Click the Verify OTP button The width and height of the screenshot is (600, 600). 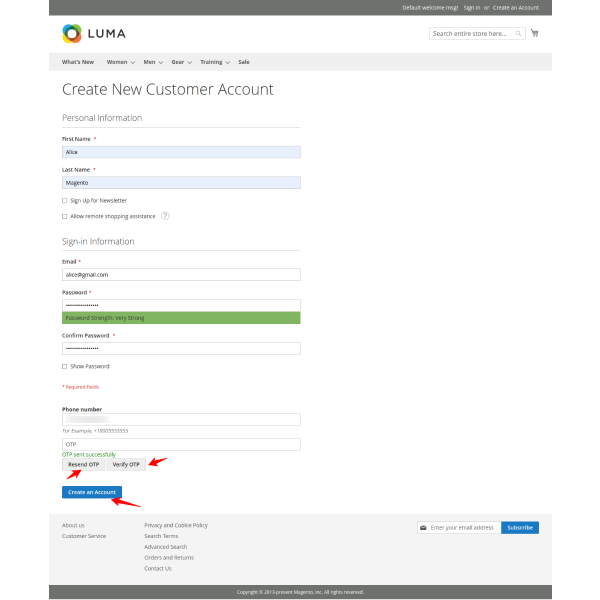[126, 465]
